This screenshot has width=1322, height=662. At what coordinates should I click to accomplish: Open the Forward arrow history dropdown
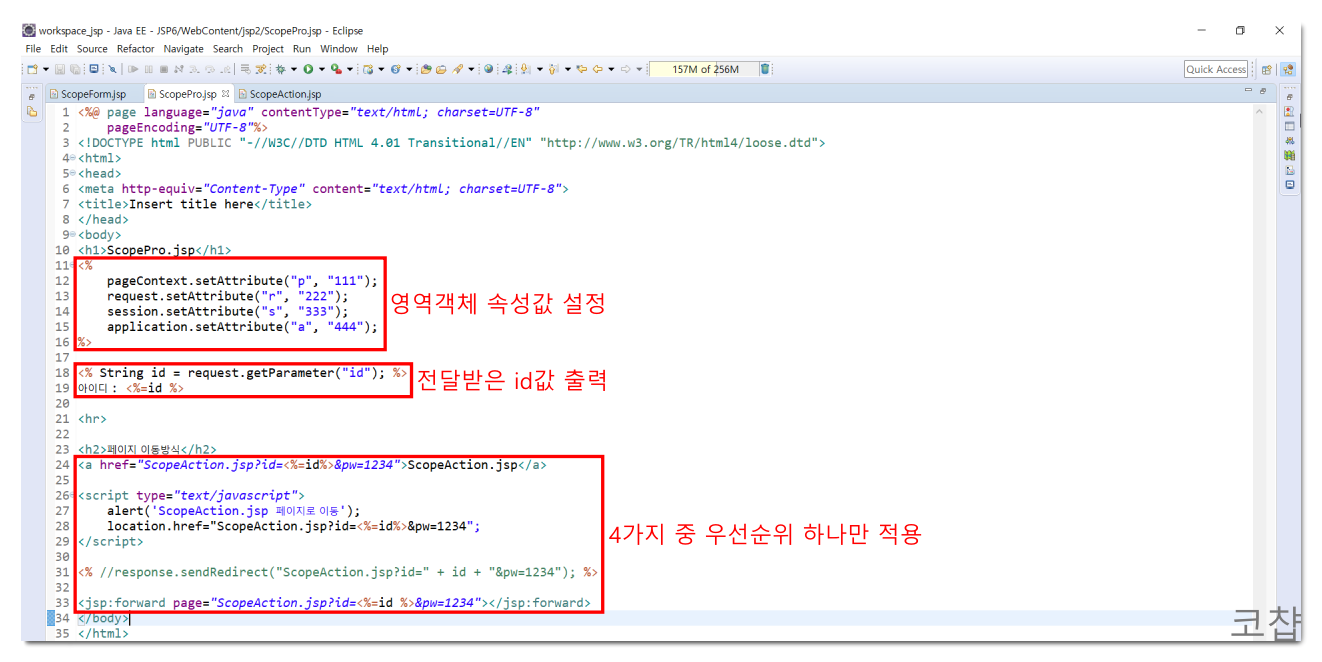(640, 70)
